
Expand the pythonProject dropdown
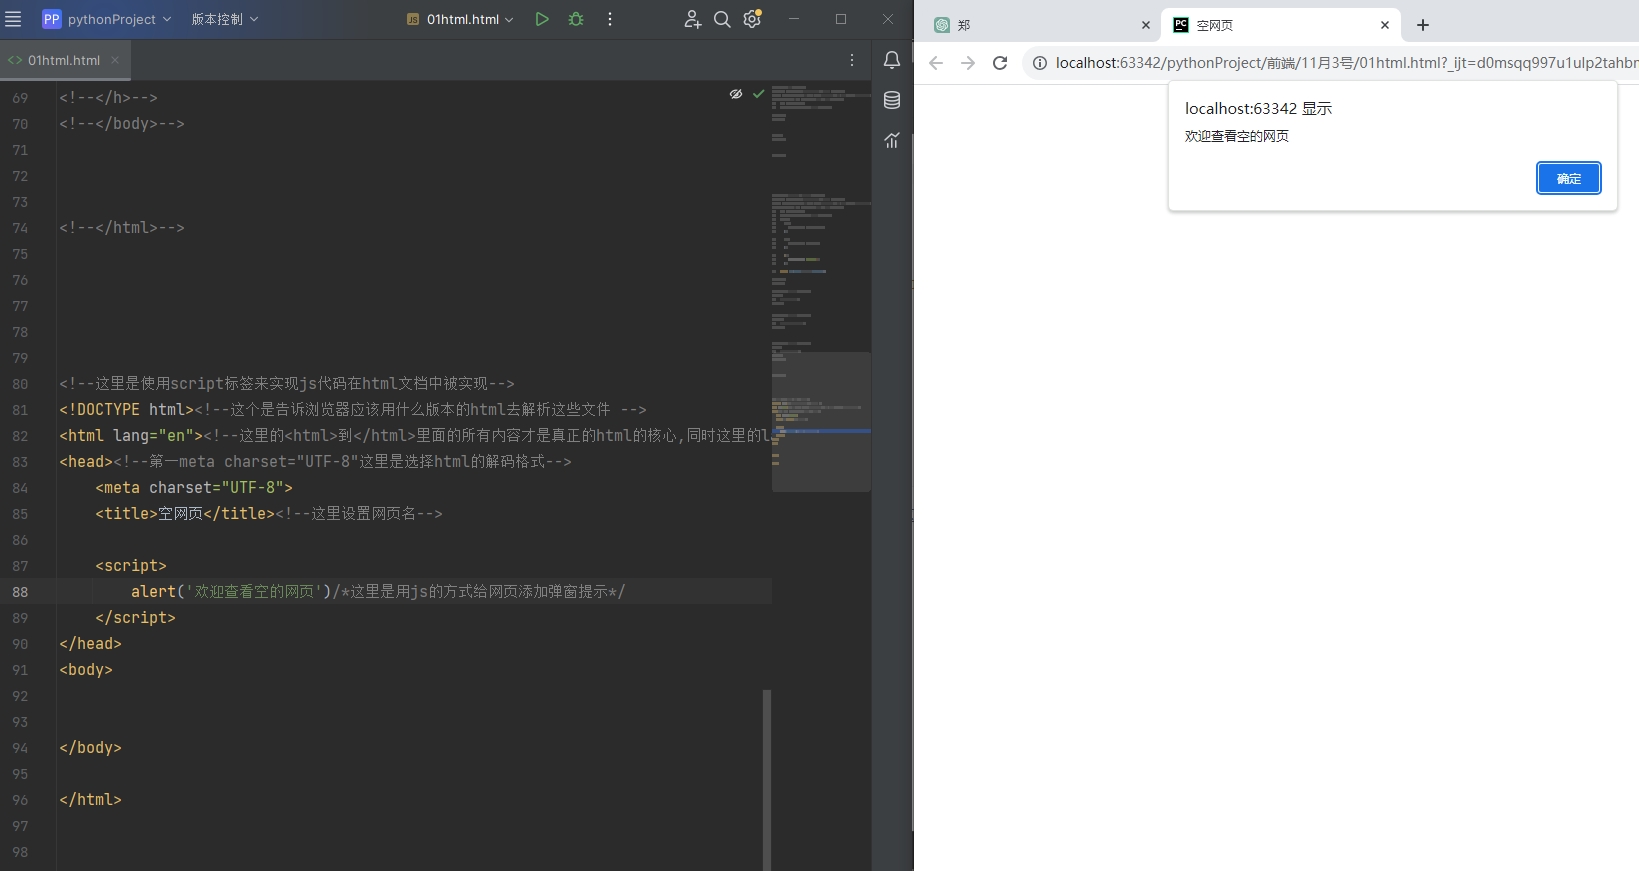tap(120, 19)
